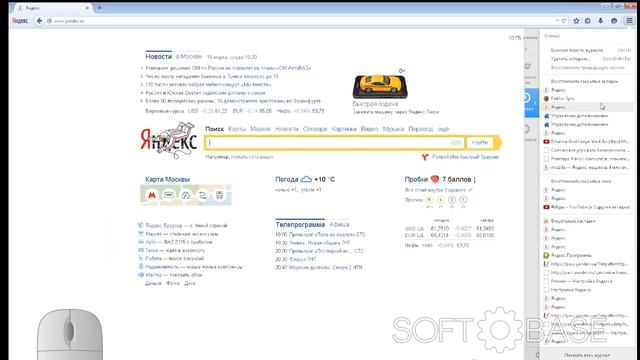640x360 pixels.
Task: Open the bookmarks list toolbar icon
Action: tap(588, 21)
